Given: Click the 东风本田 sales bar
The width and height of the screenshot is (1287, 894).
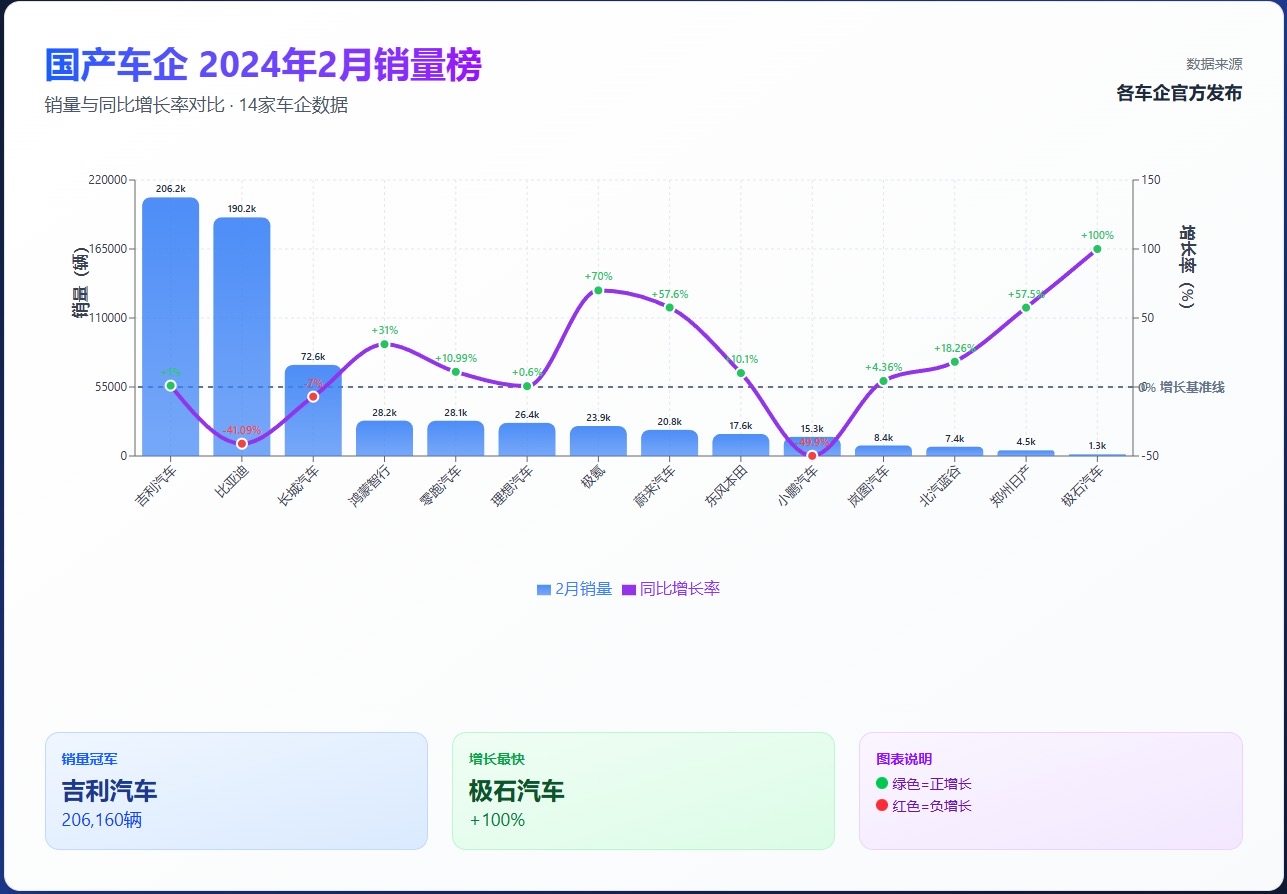Looking at the screenshot, I should click(x=741, y=445).
